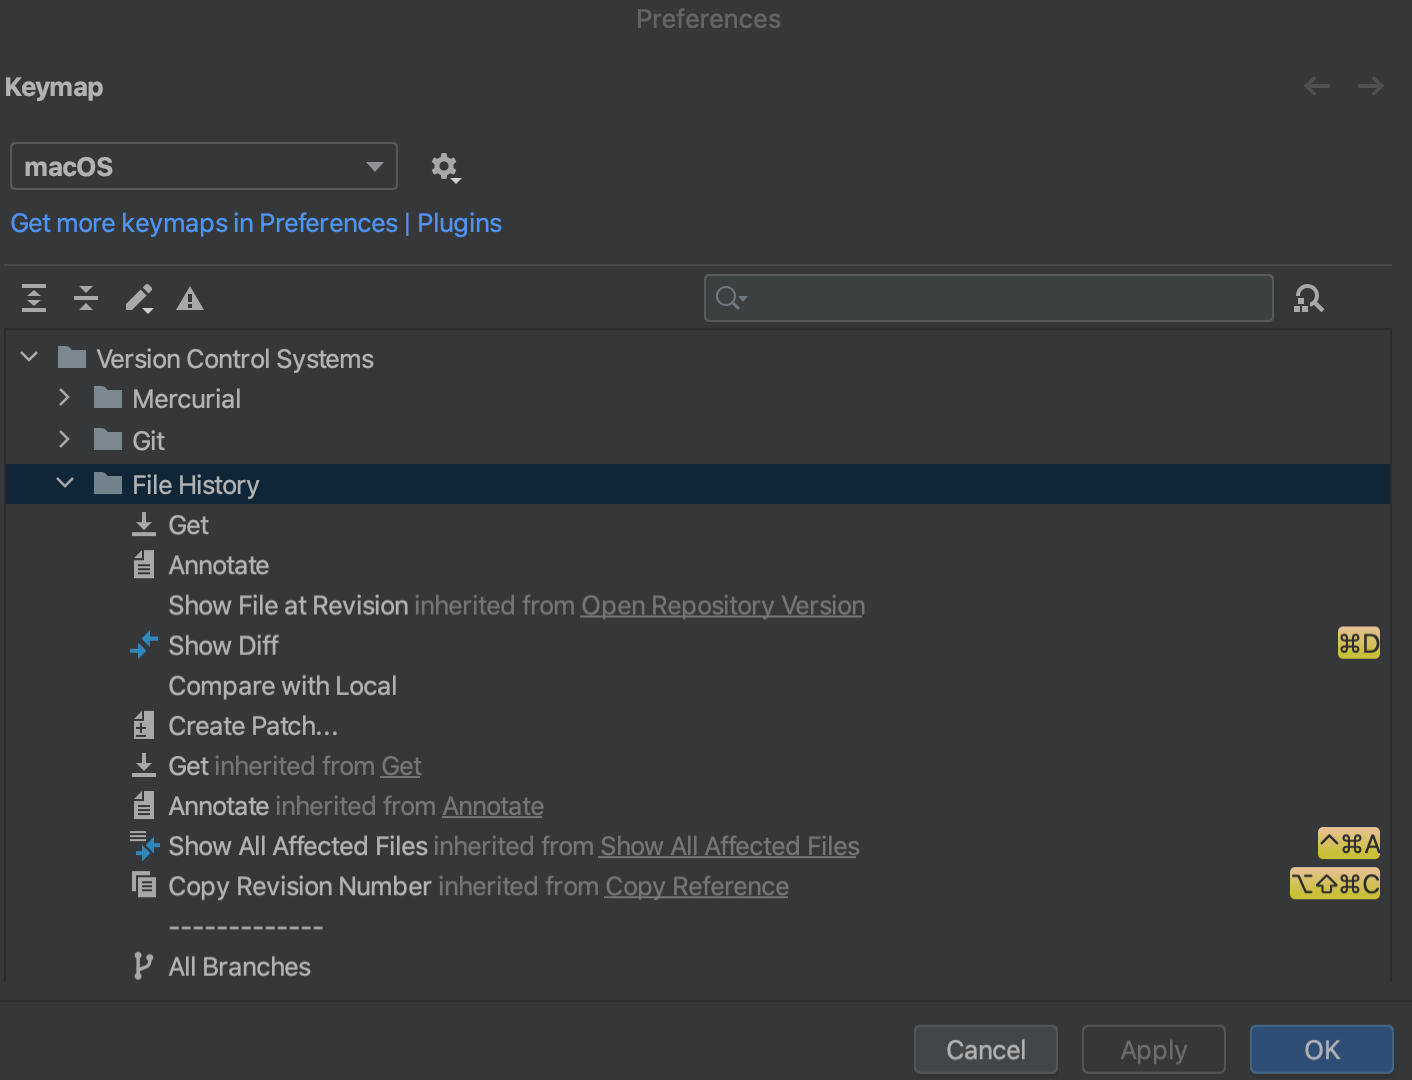The width and height of the screenshot is (1412, 1080).
Task: Click the Show Diff action icon
Action: pos(144,645)
